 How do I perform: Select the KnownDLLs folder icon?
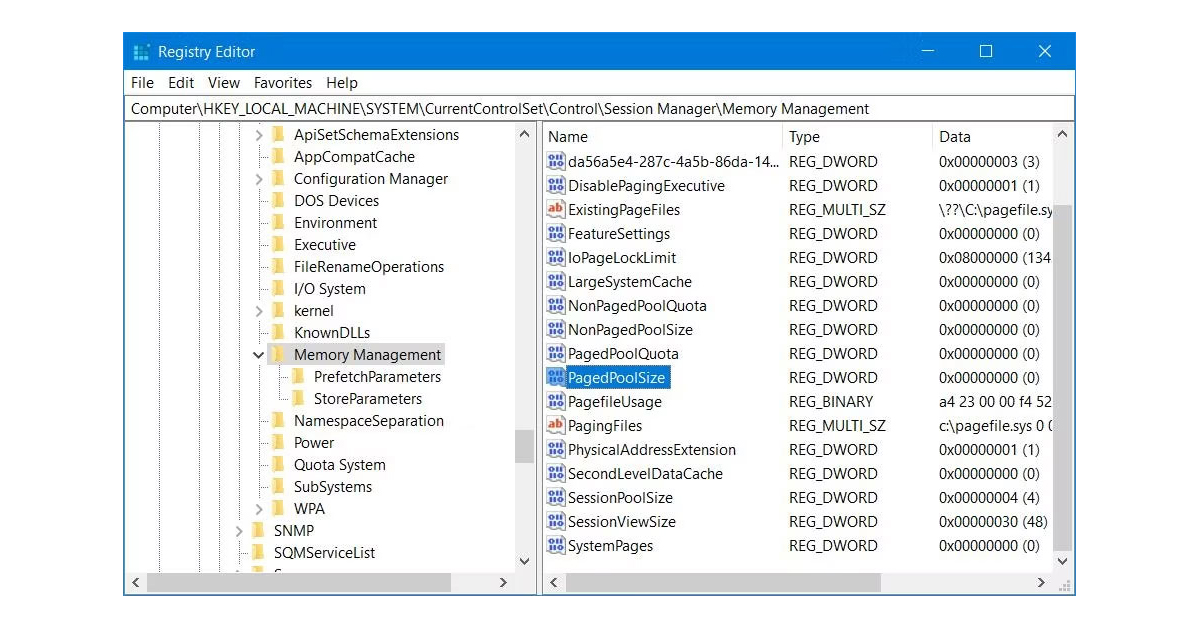click(278, 332)
